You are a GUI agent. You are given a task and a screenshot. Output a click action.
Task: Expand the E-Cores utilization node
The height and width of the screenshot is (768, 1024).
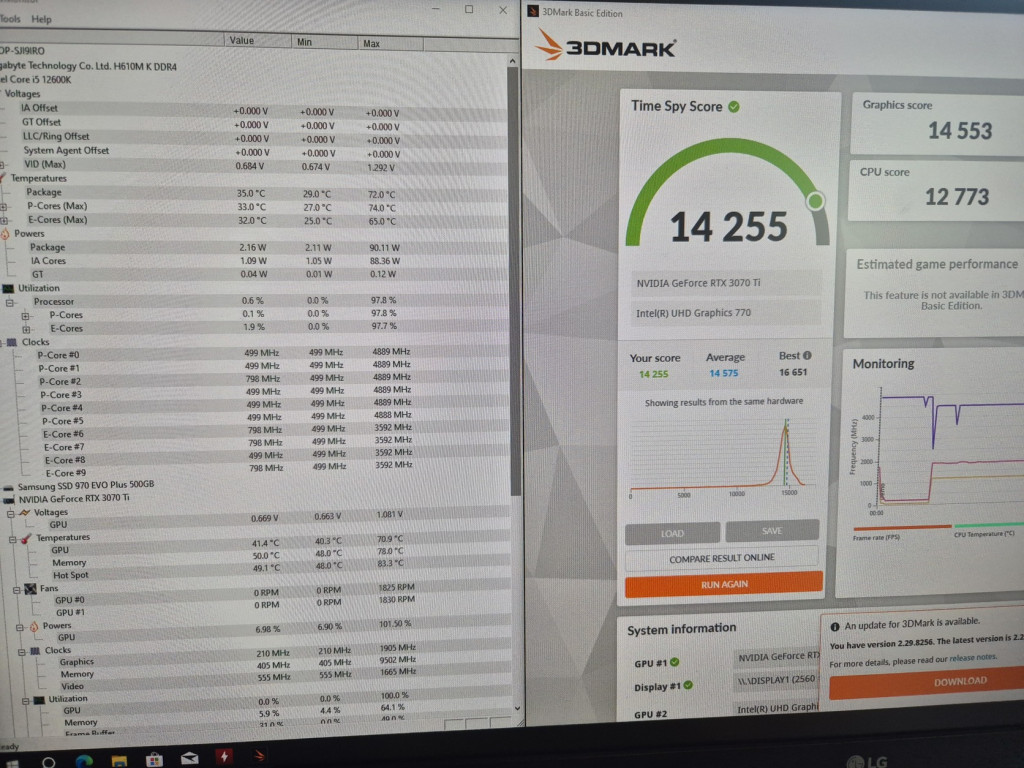point(26,329)
